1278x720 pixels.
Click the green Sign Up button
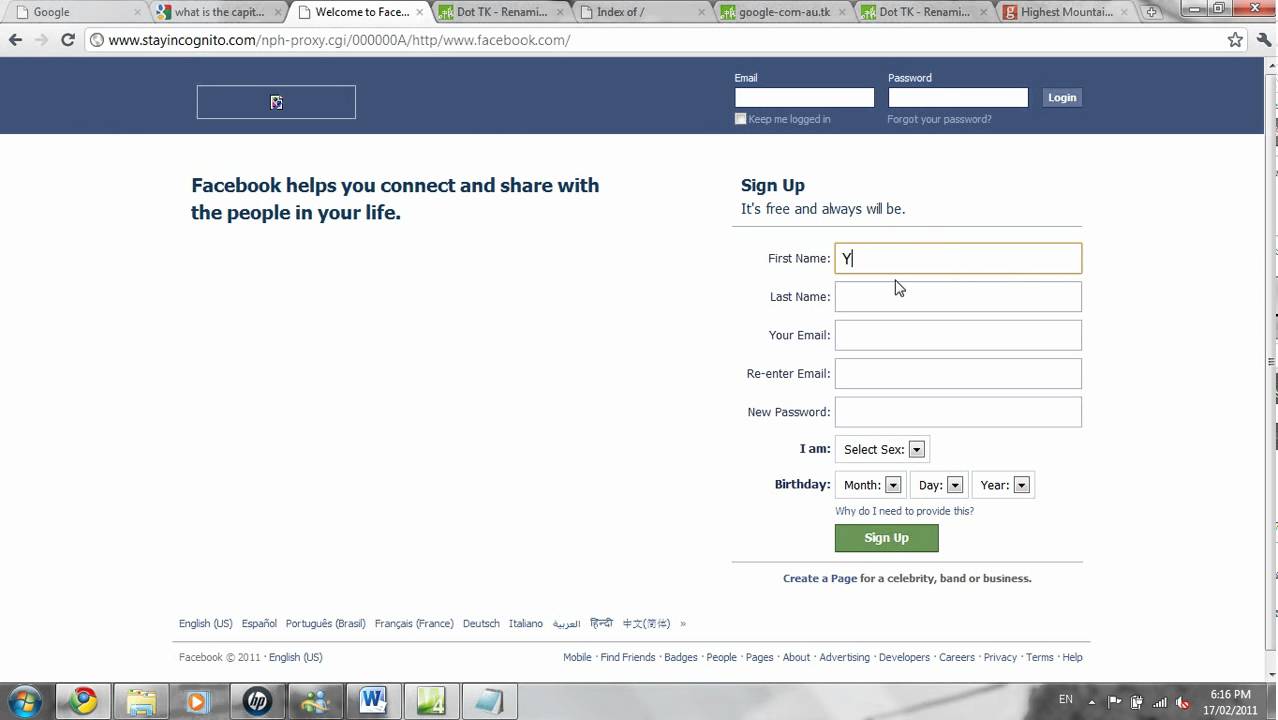[886, 538]
